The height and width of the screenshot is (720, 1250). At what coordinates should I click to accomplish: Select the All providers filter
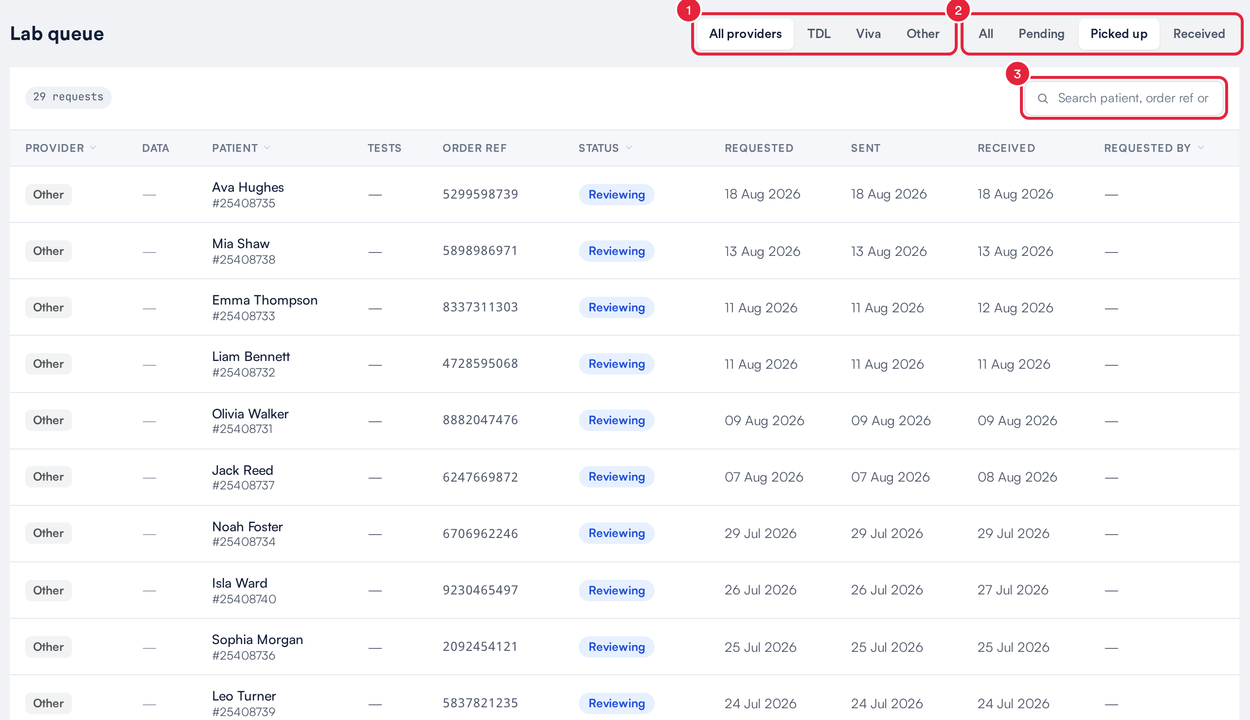745,34
